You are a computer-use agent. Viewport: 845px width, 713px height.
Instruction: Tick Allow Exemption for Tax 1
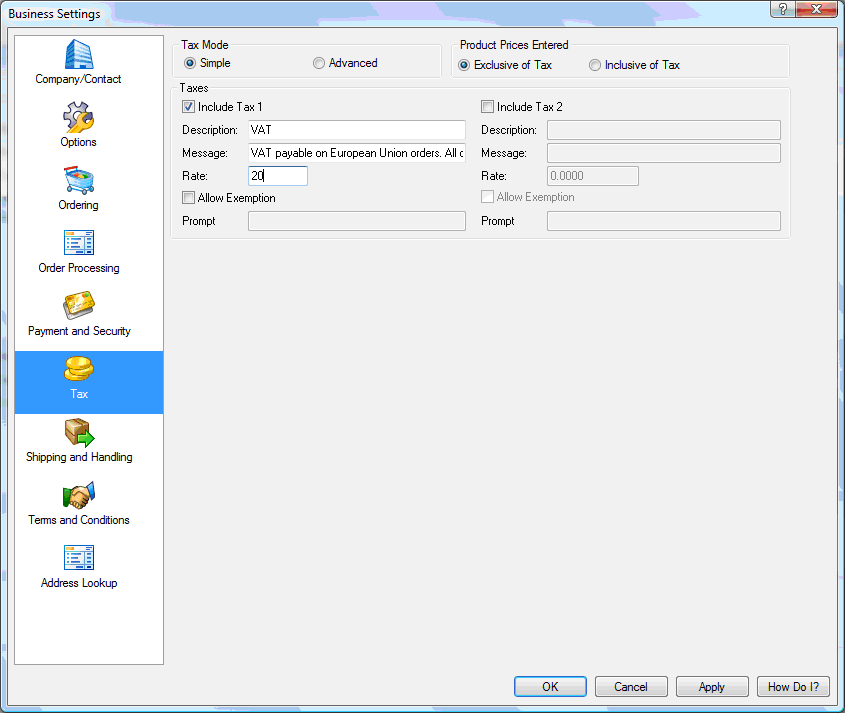(x=189, y=198)
